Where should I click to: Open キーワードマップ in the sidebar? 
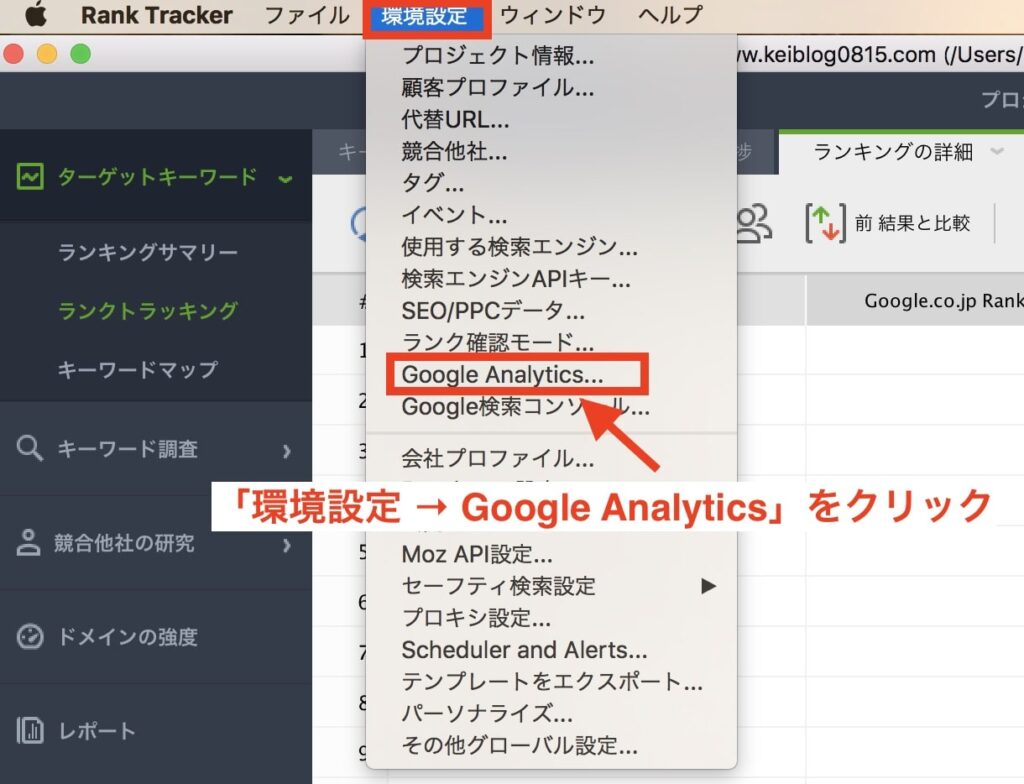(x=137, y=370)
